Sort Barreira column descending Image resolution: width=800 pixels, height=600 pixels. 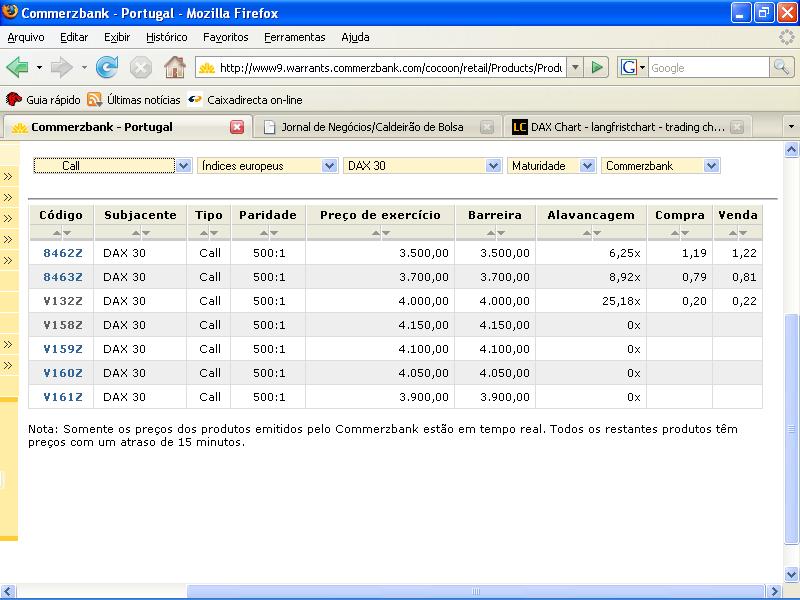(x=501, y=233)
